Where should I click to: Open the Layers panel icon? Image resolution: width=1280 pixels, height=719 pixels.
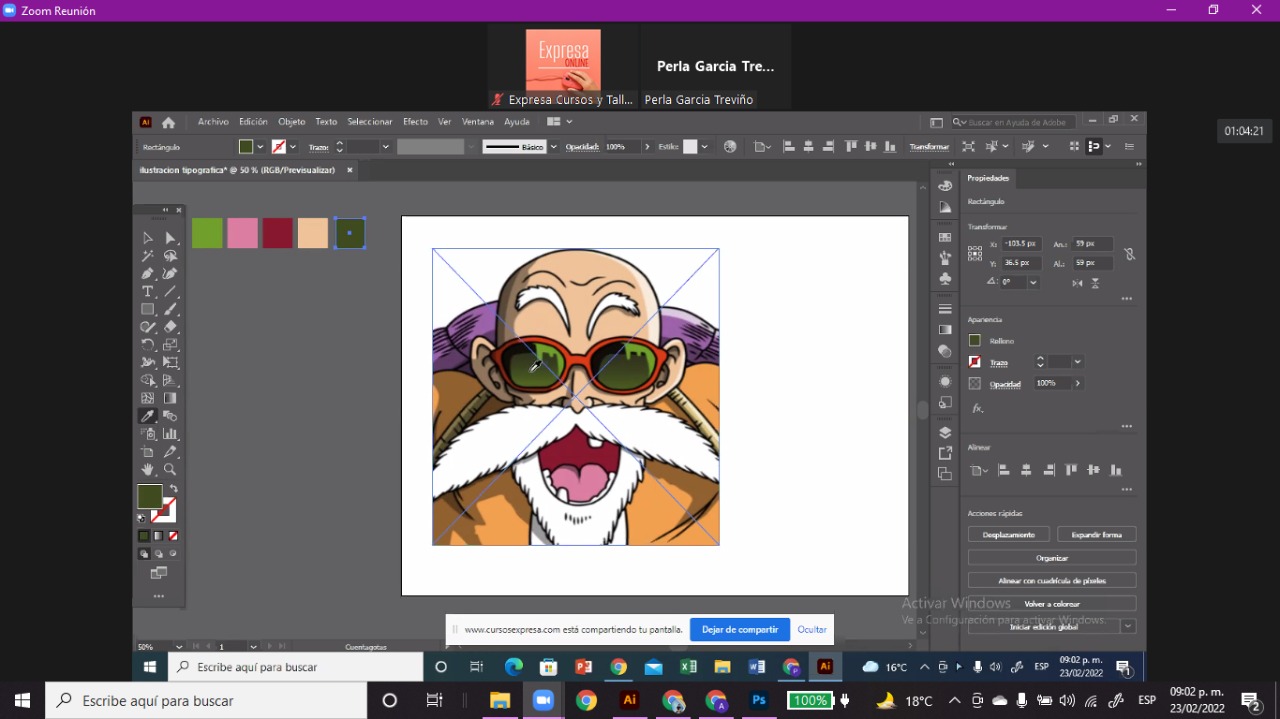[x=945, y=433]
